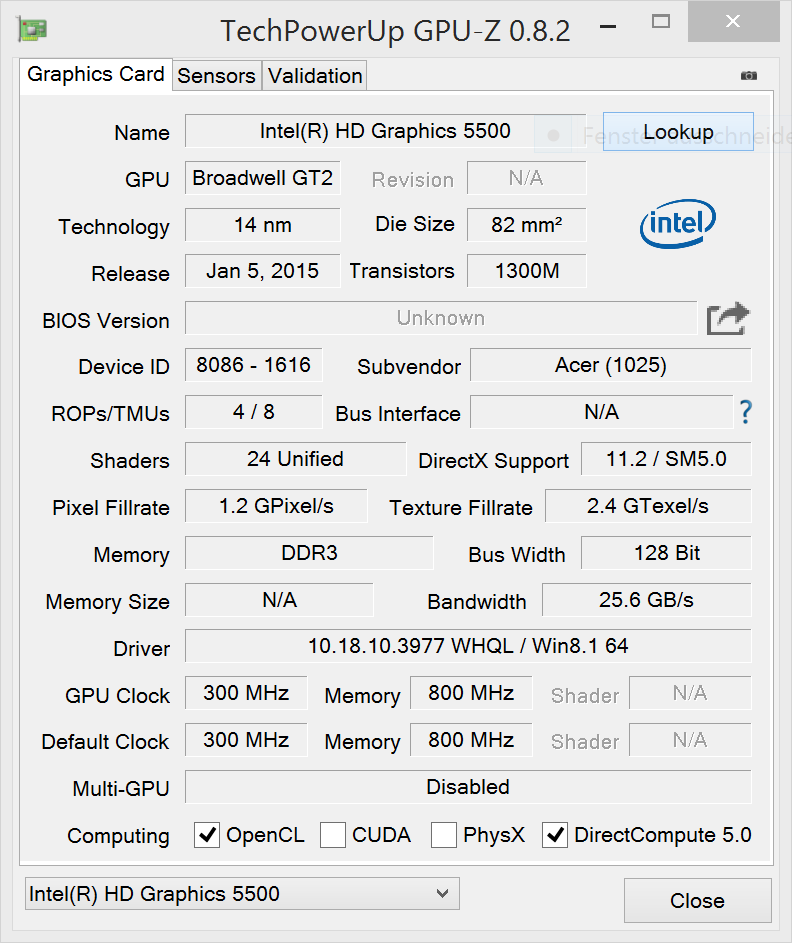Click the Driver version field
This screenshot has height=943, width=792.
pyautogui.click(x=468, y=646)
